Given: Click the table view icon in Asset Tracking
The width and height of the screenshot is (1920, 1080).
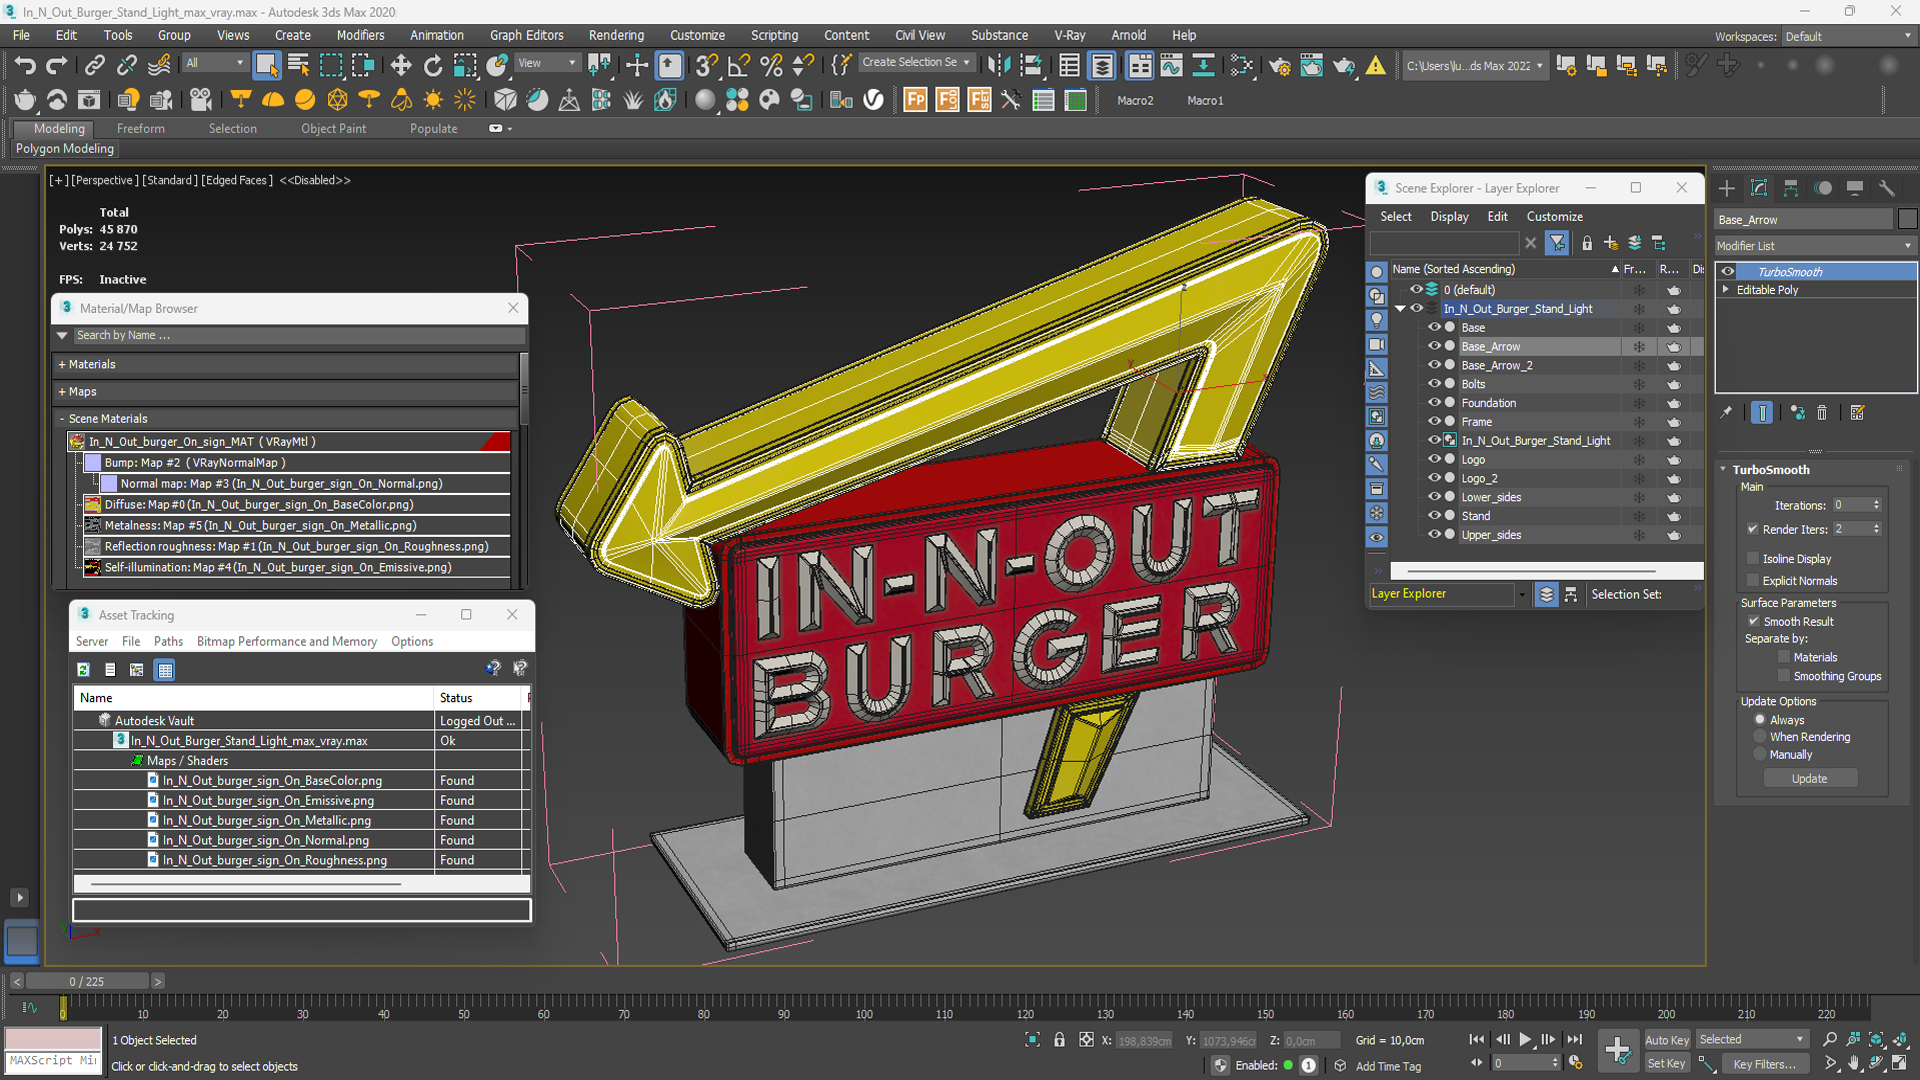Looking at the screenshot, I should (165, 670).
